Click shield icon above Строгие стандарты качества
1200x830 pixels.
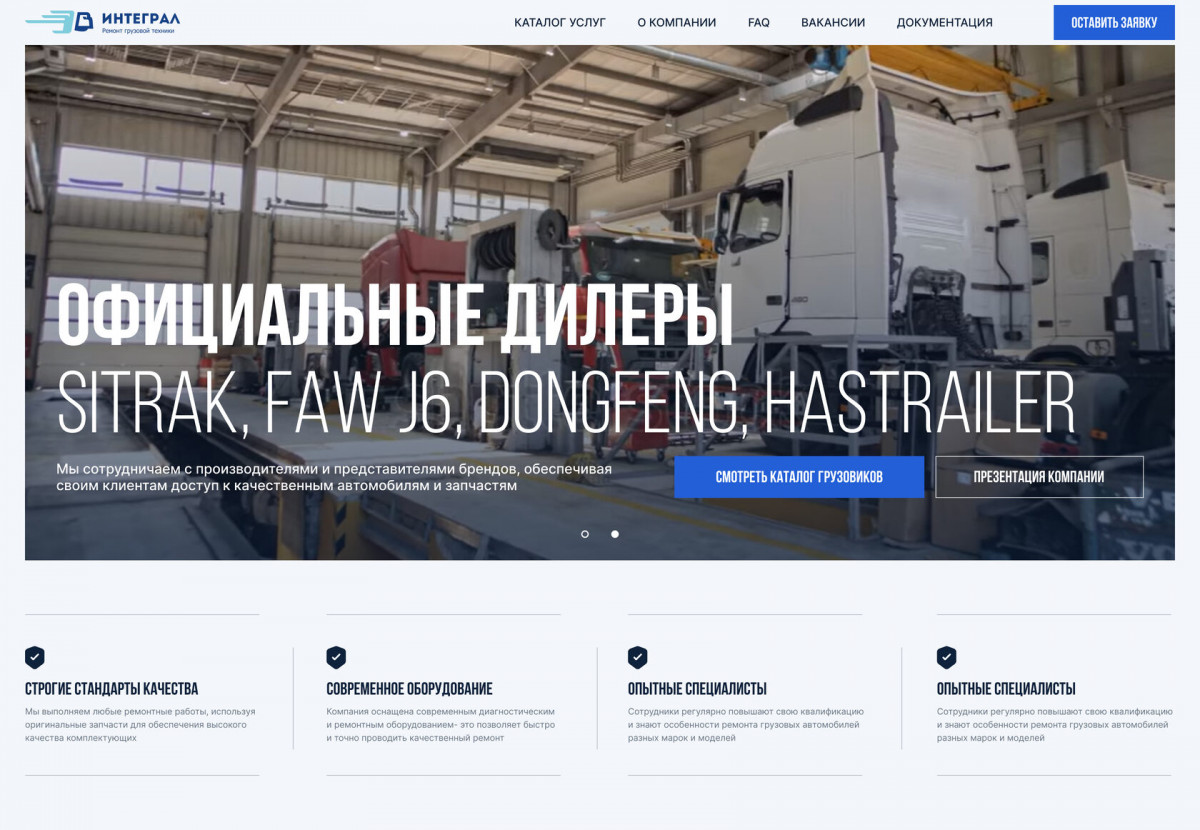tap(35, 657)
